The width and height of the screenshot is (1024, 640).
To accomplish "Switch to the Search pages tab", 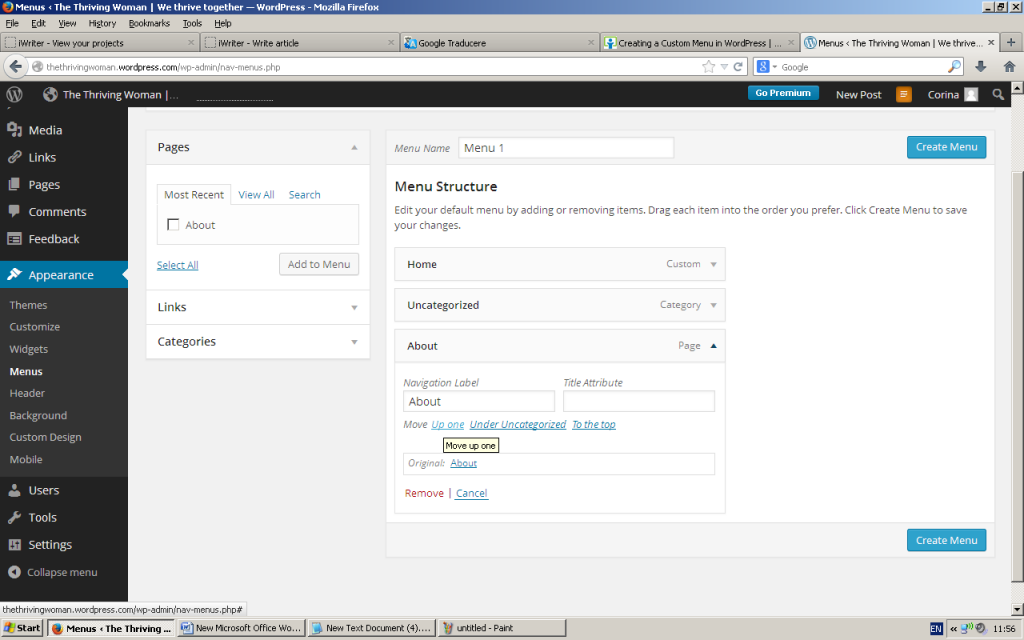I will 304,195.
